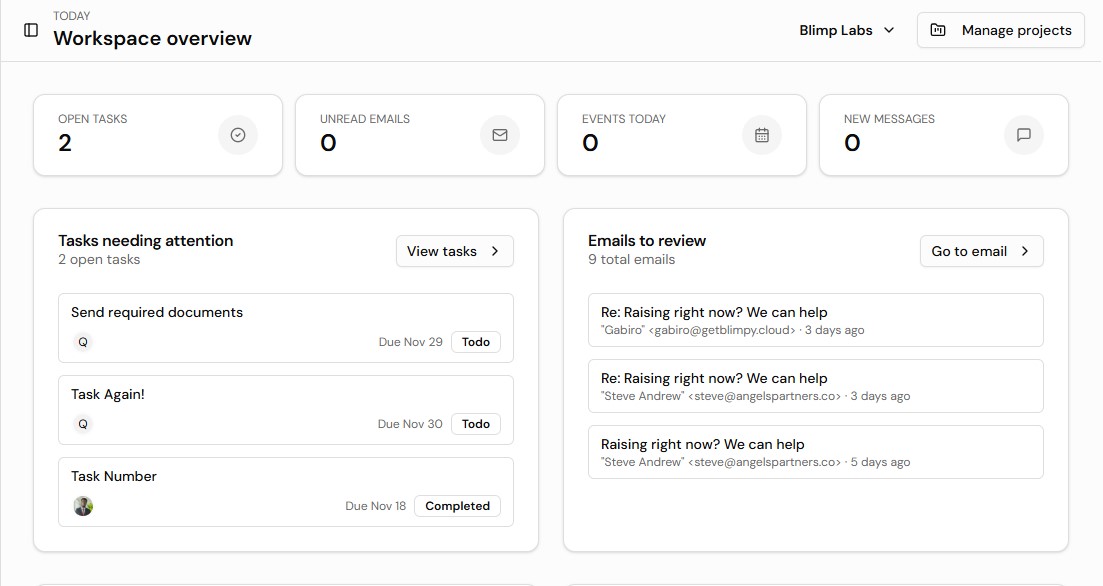Click the Q avatar on Send required documents
This screenshot has height=586, width=1103.
[x=83, y=342]
